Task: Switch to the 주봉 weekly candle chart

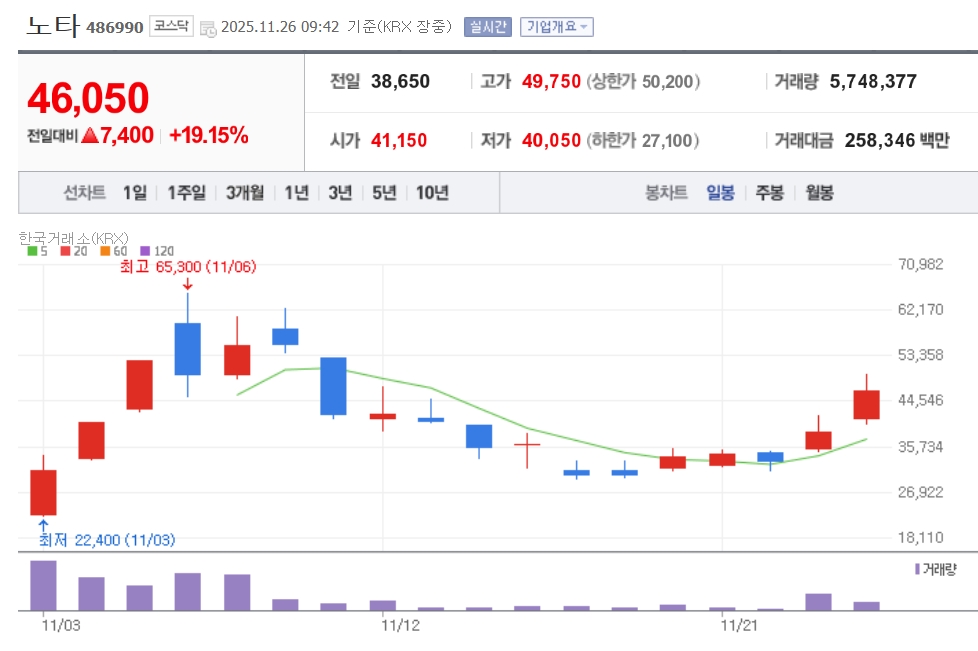Action: click(769, 193)
